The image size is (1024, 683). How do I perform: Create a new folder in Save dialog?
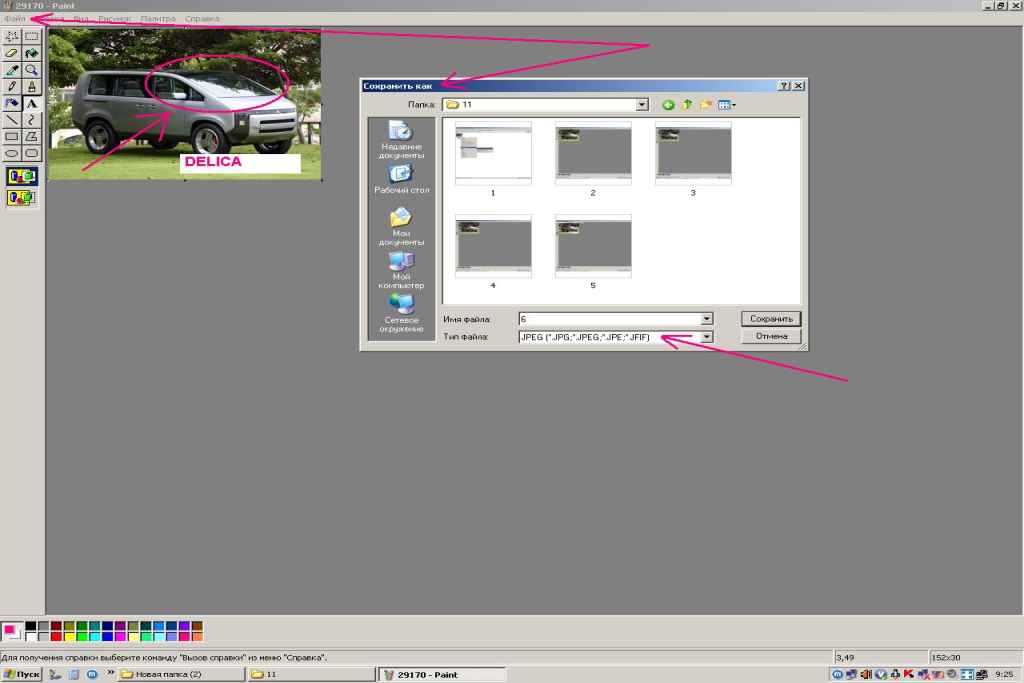click(x=705, y=104)
